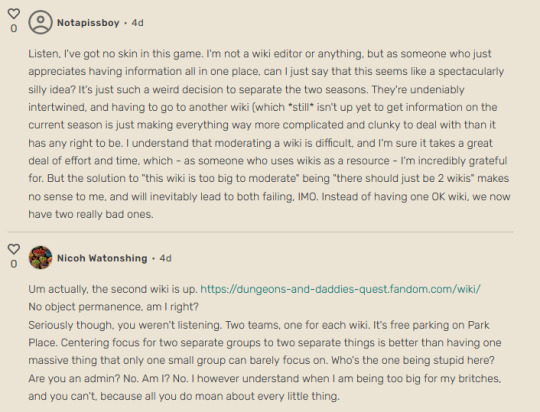Like Notapissboy's comment with the heart icon

click(x=14, y=14)
